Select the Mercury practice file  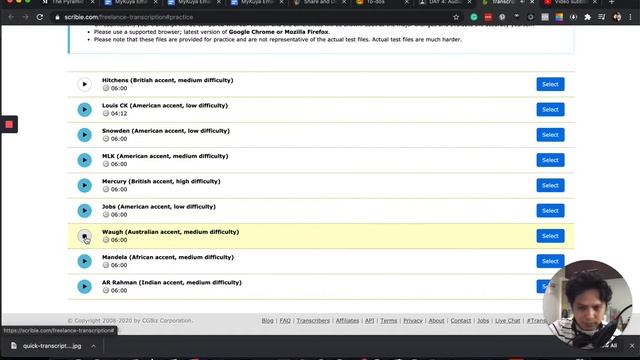click(x=550, y=185)
